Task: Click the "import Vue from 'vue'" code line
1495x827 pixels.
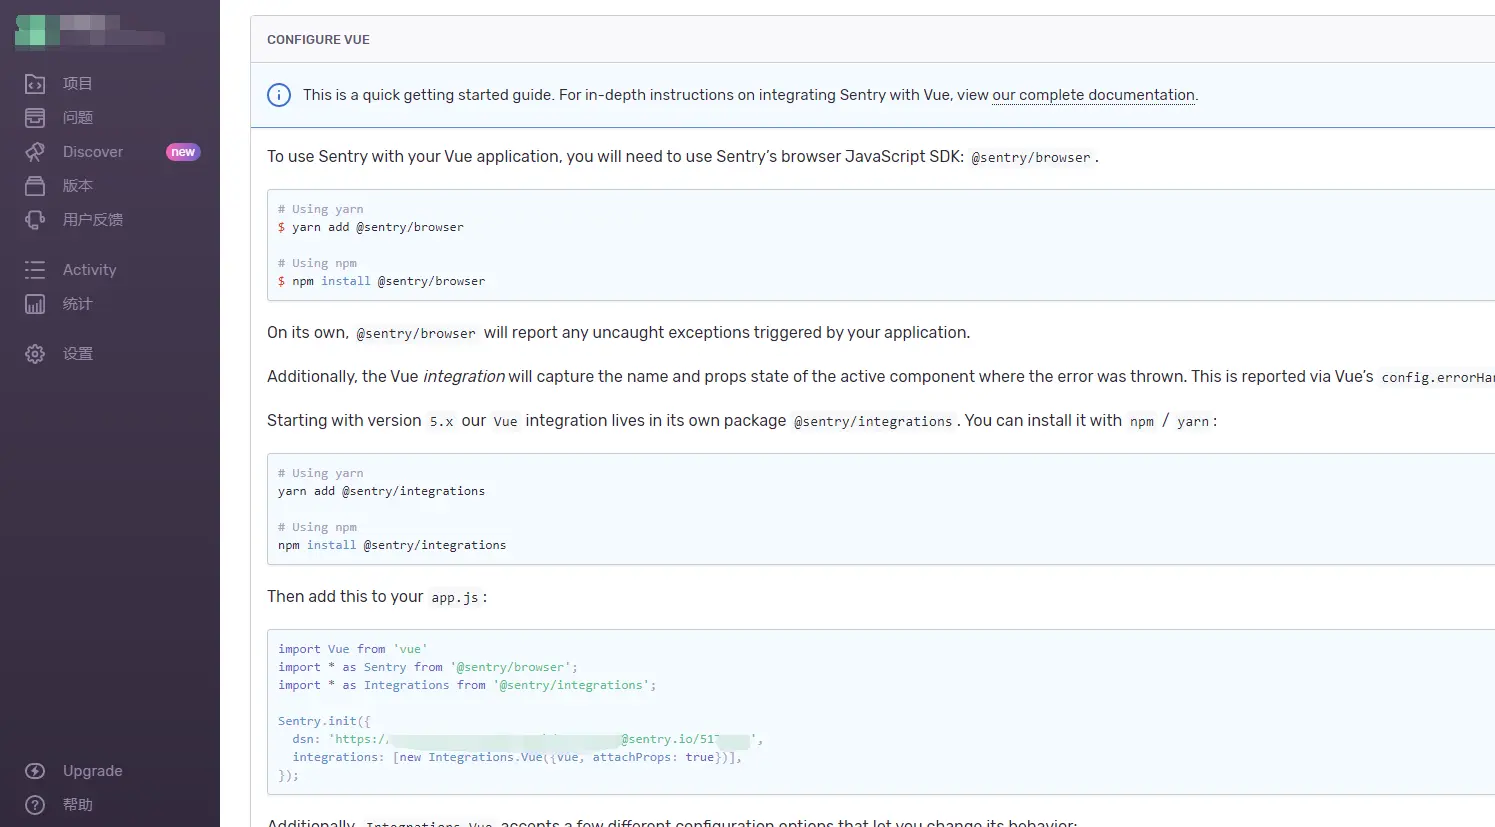Action: (x=353, y=649)
